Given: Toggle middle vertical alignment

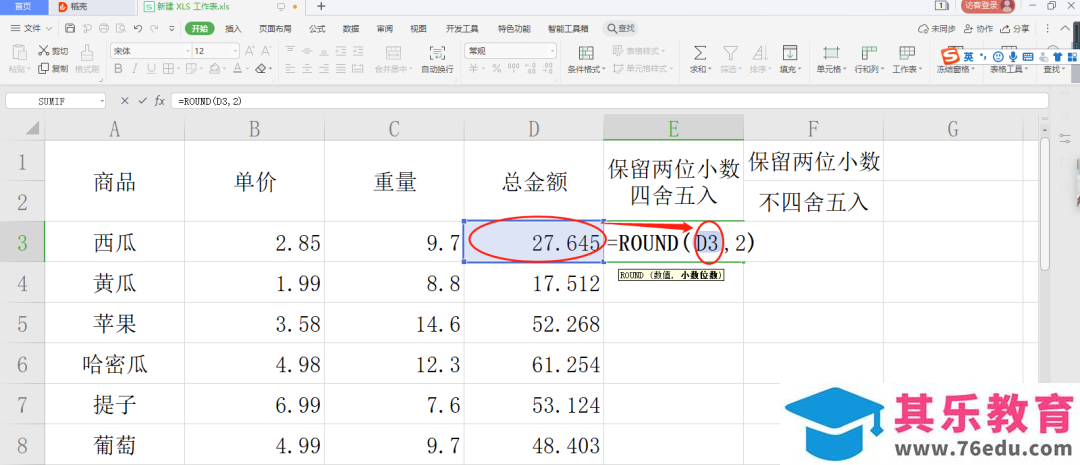Looking at the screenshot, I should pyautogui.click(x=307, y=50).
